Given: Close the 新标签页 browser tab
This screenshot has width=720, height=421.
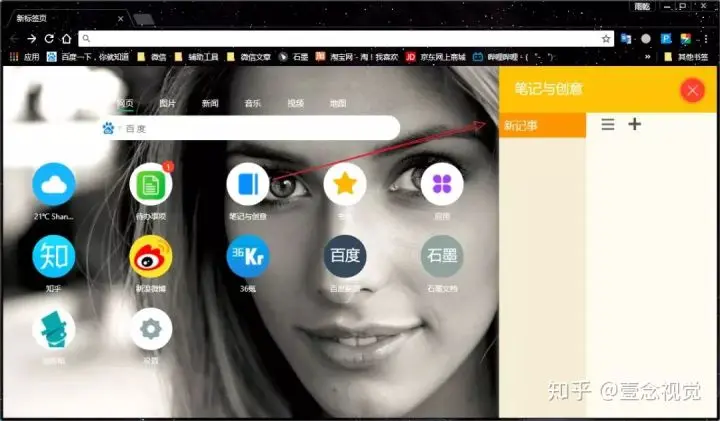Looking at the screenshot, I should [120, 19].
